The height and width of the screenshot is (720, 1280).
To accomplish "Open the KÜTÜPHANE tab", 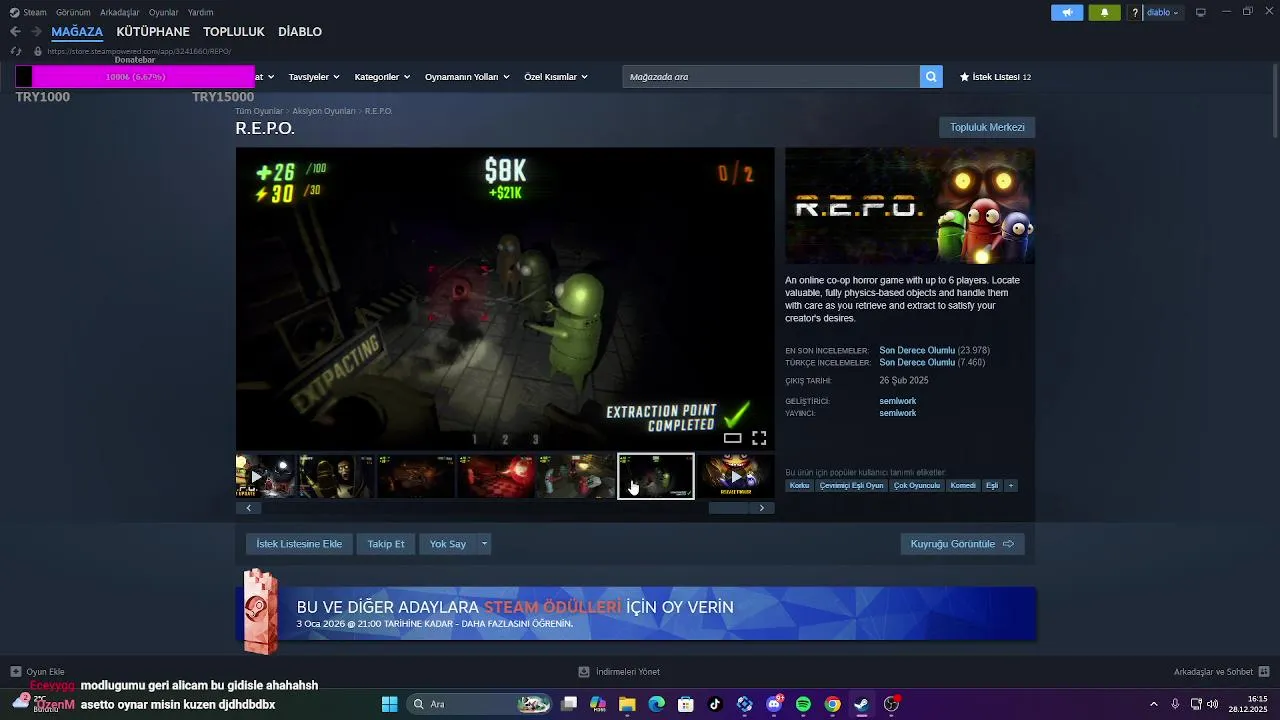I will coord(153,32).
